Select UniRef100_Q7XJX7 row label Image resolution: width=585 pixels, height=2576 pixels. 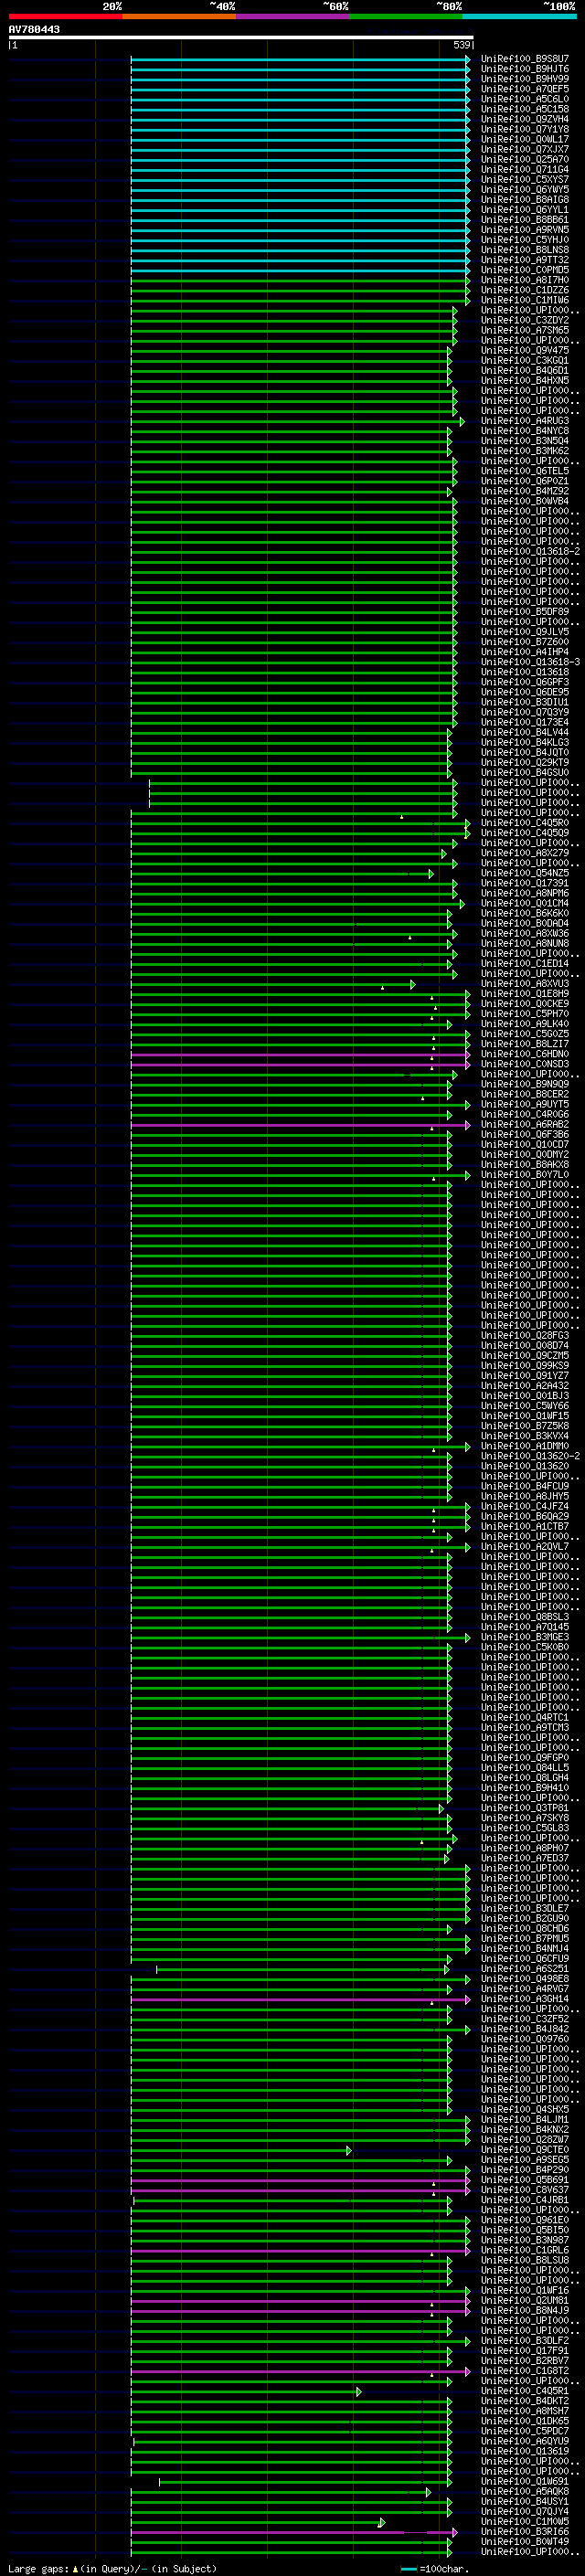(x=525, y=149)
